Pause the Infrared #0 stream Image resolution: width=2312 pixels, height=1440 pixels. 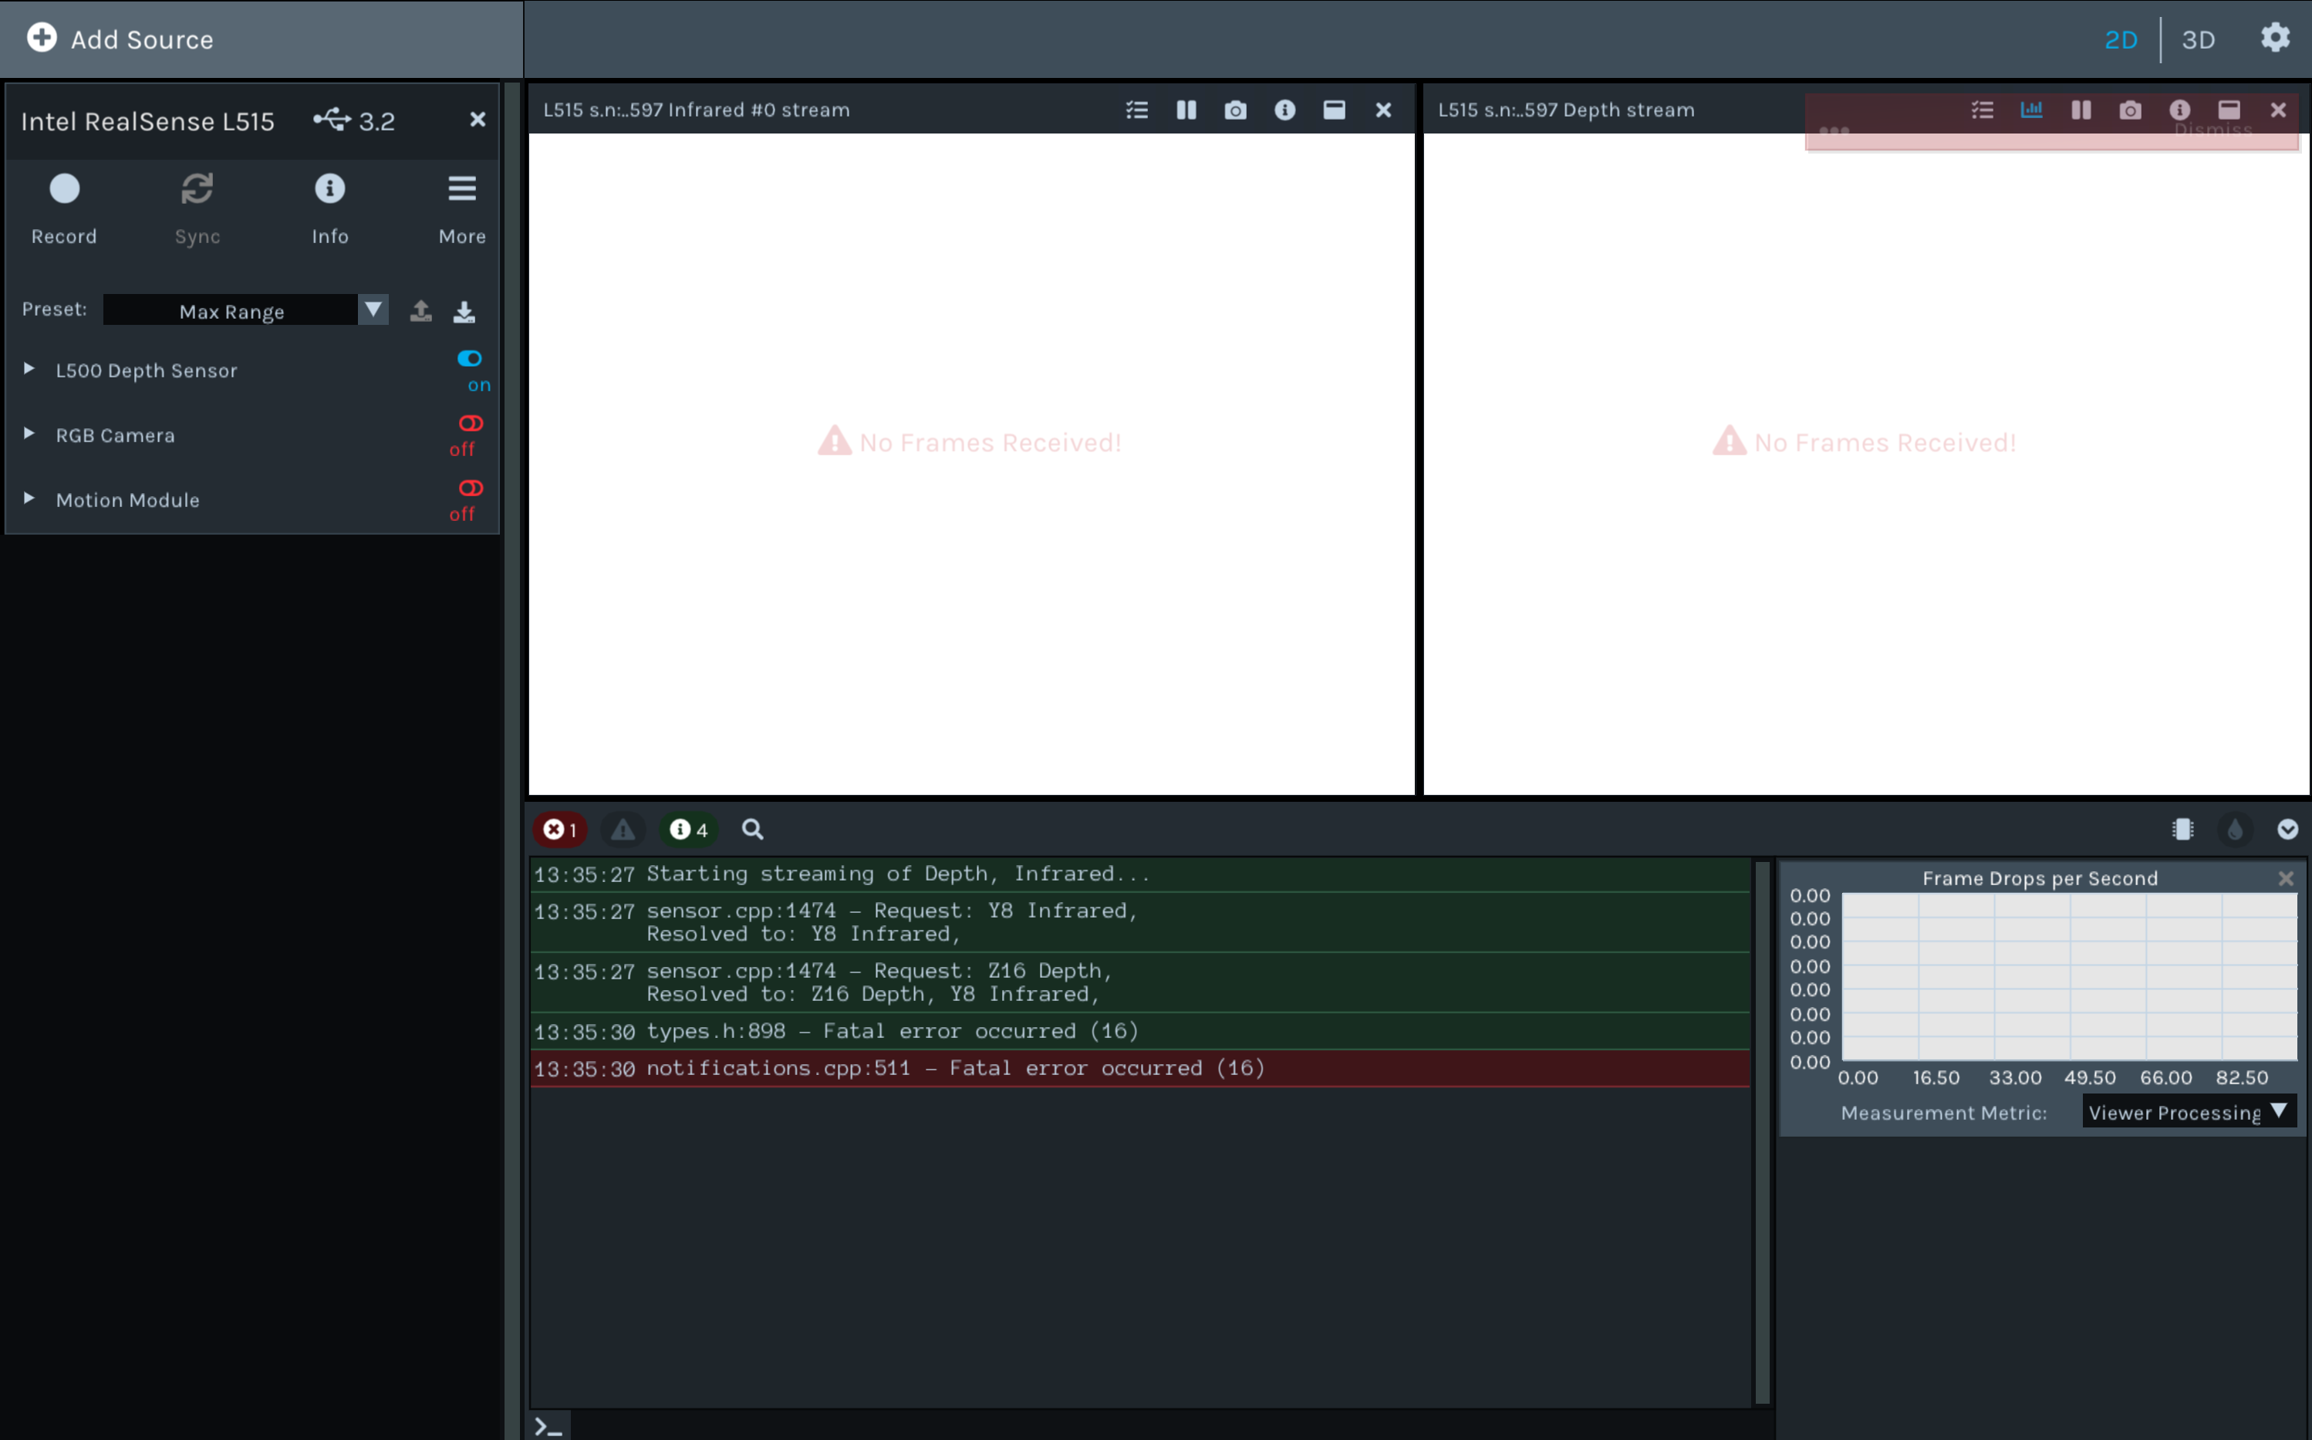point(1186,110)
